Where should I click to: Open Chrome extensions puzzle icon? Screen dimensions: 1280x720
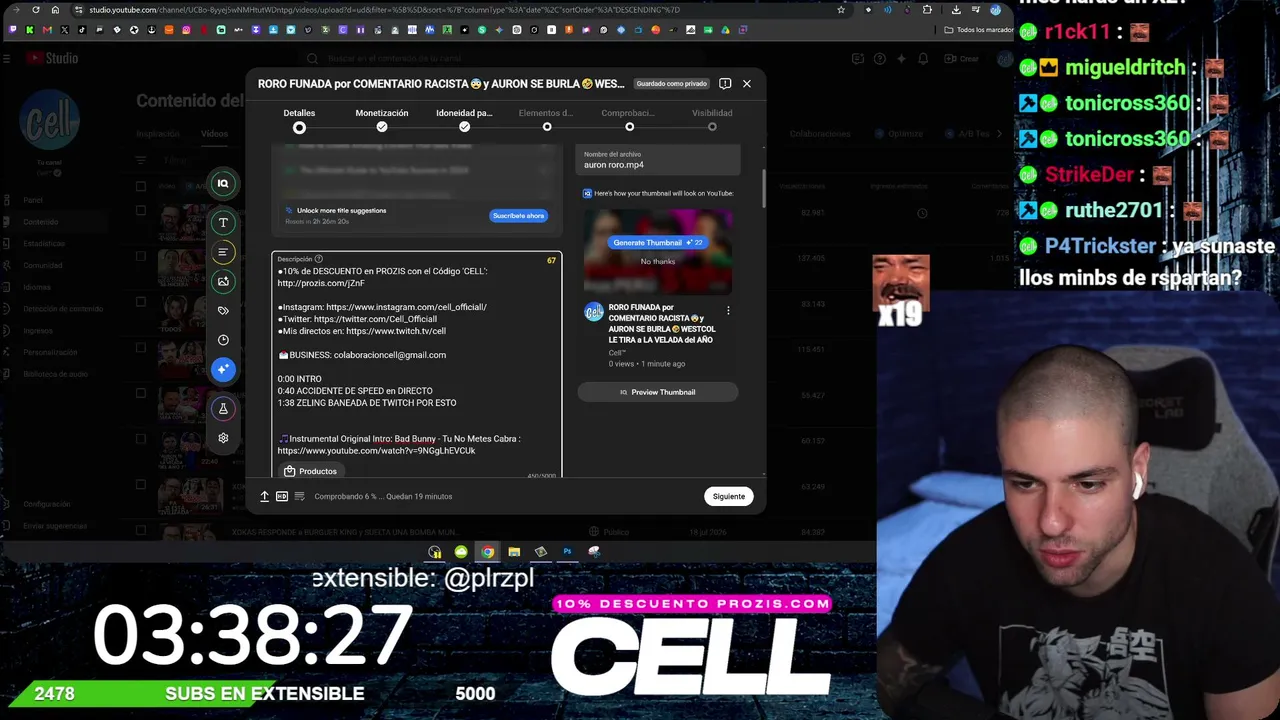point(928,10)
